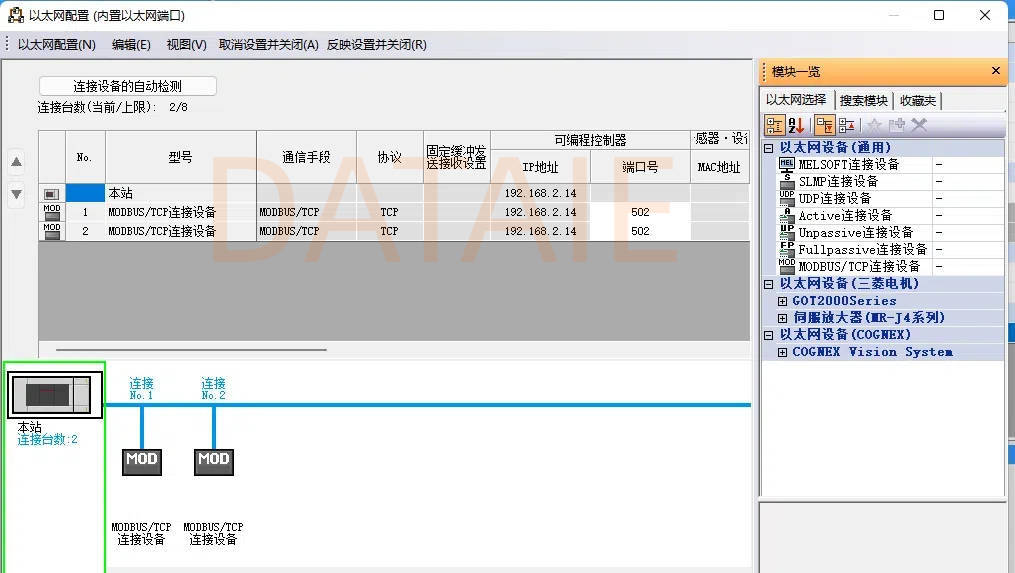Screen dimensions: 1015x573
Task: Expand the COGNEX Vision System node
Action: 782,352
